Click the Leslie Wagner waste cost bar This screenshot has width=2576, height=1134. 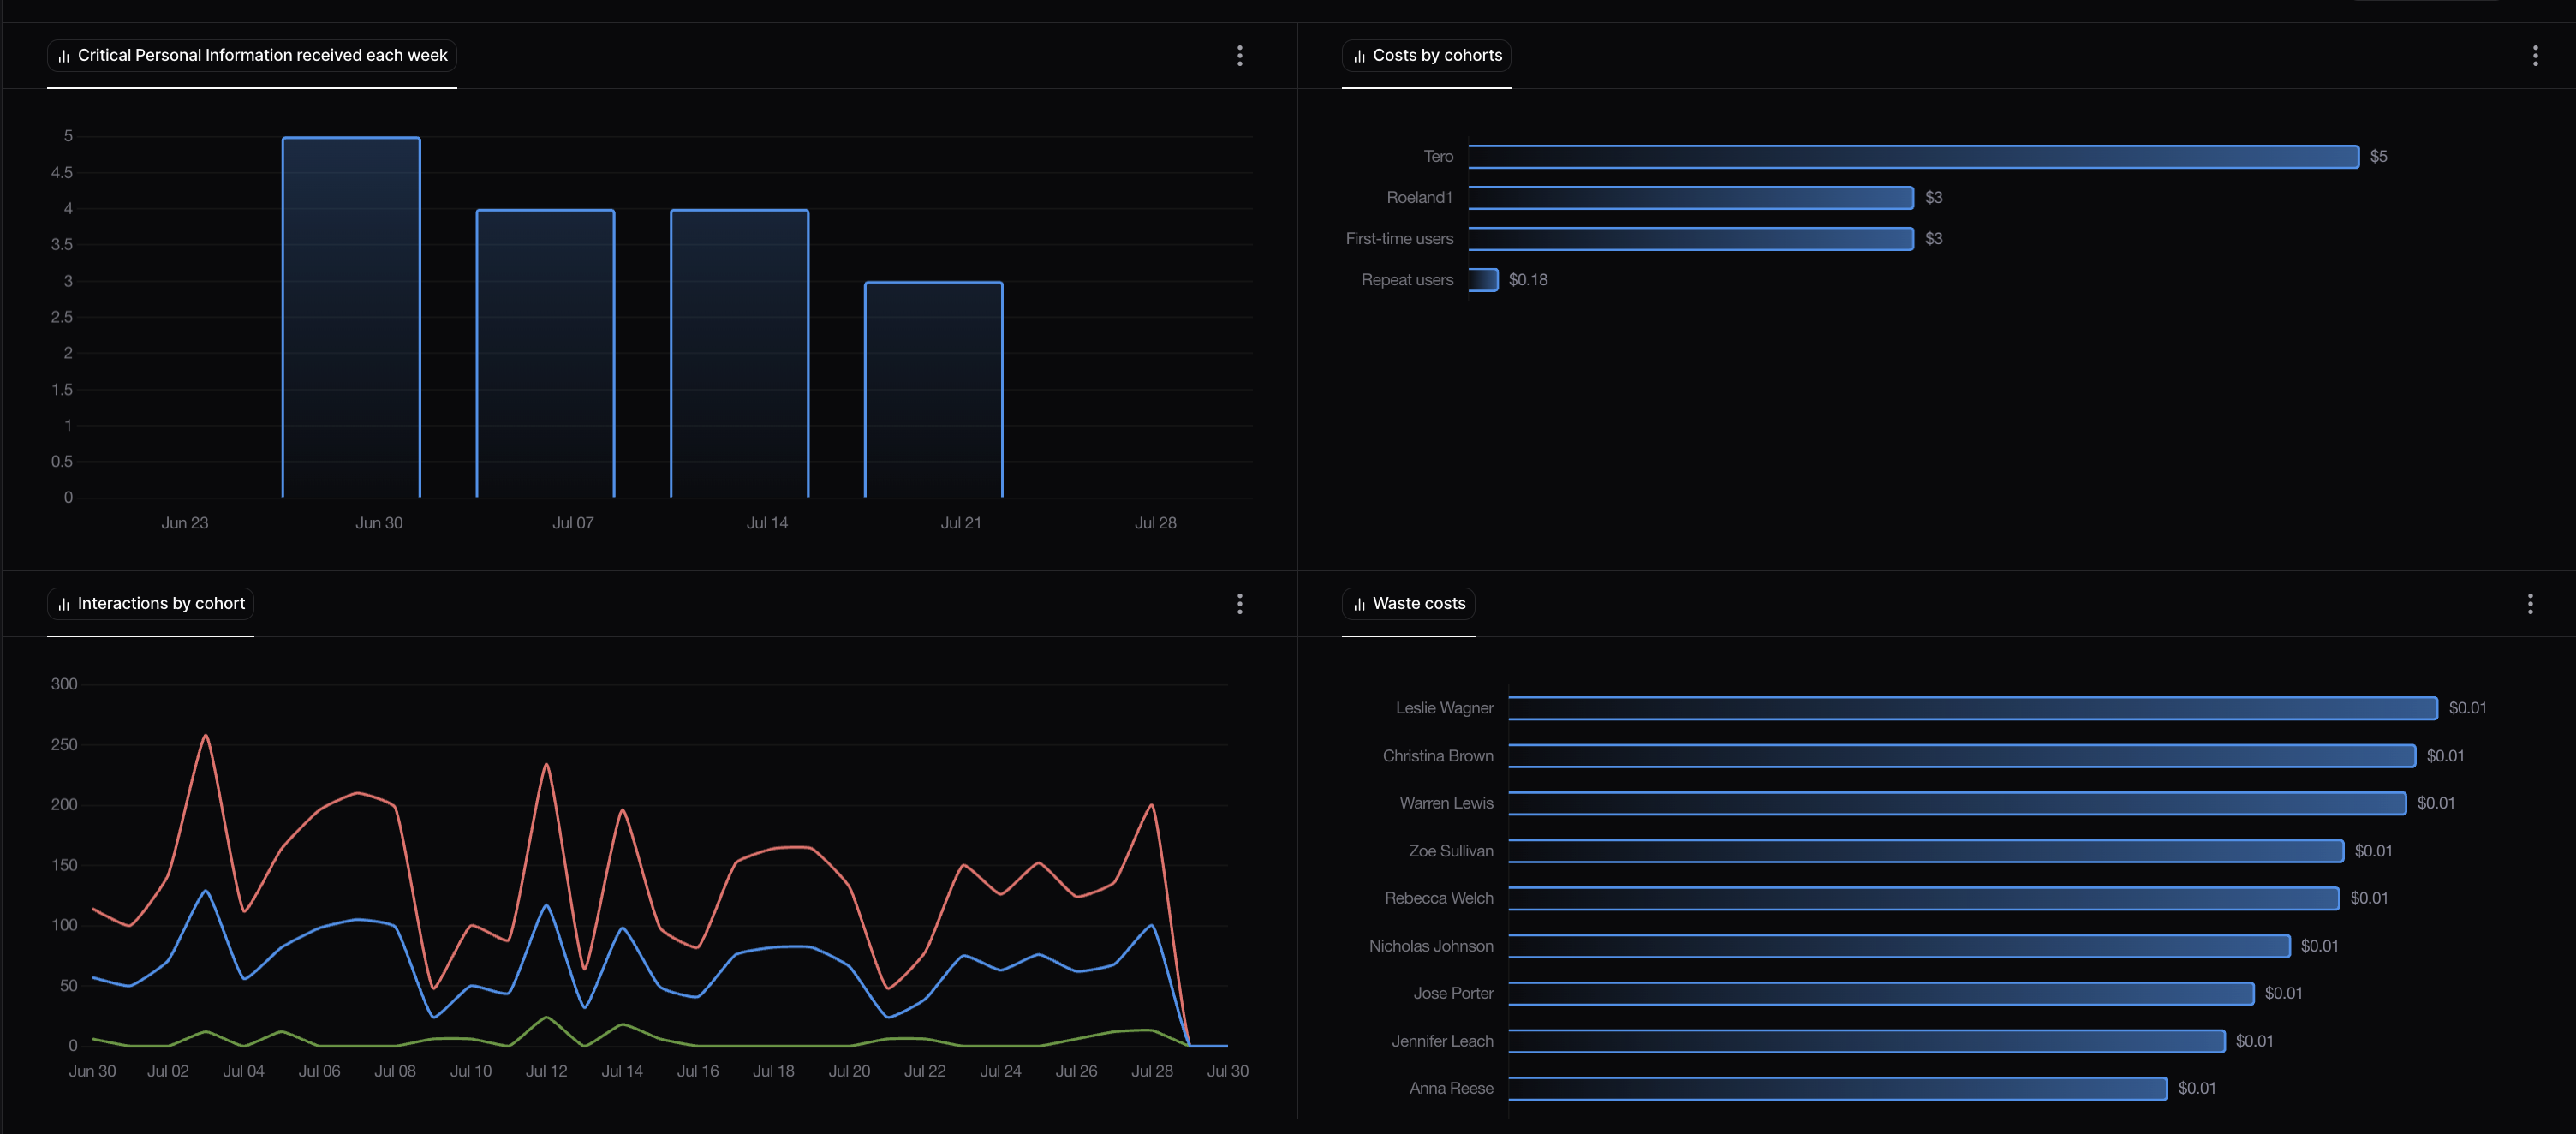pyautogui.click(x=1972, y=708)
